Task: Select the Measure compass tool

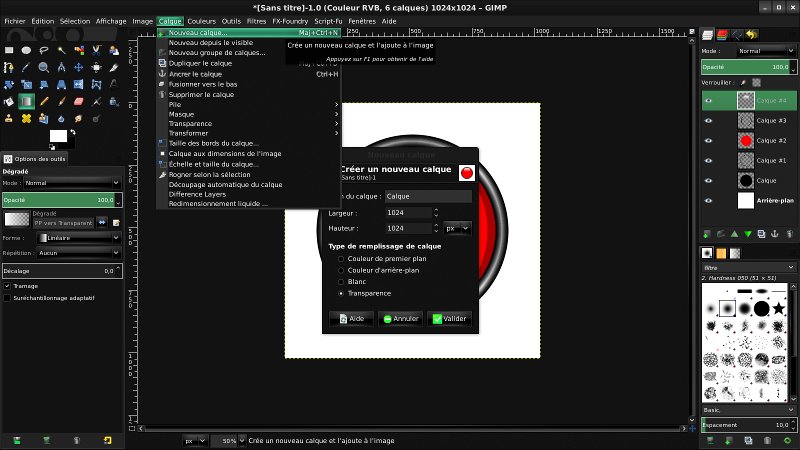Action: [61, 67]
